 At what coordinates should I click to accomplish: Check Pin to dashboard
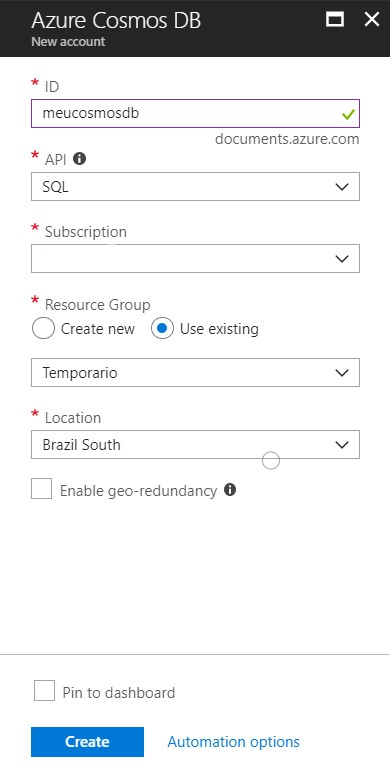(44, 691)
